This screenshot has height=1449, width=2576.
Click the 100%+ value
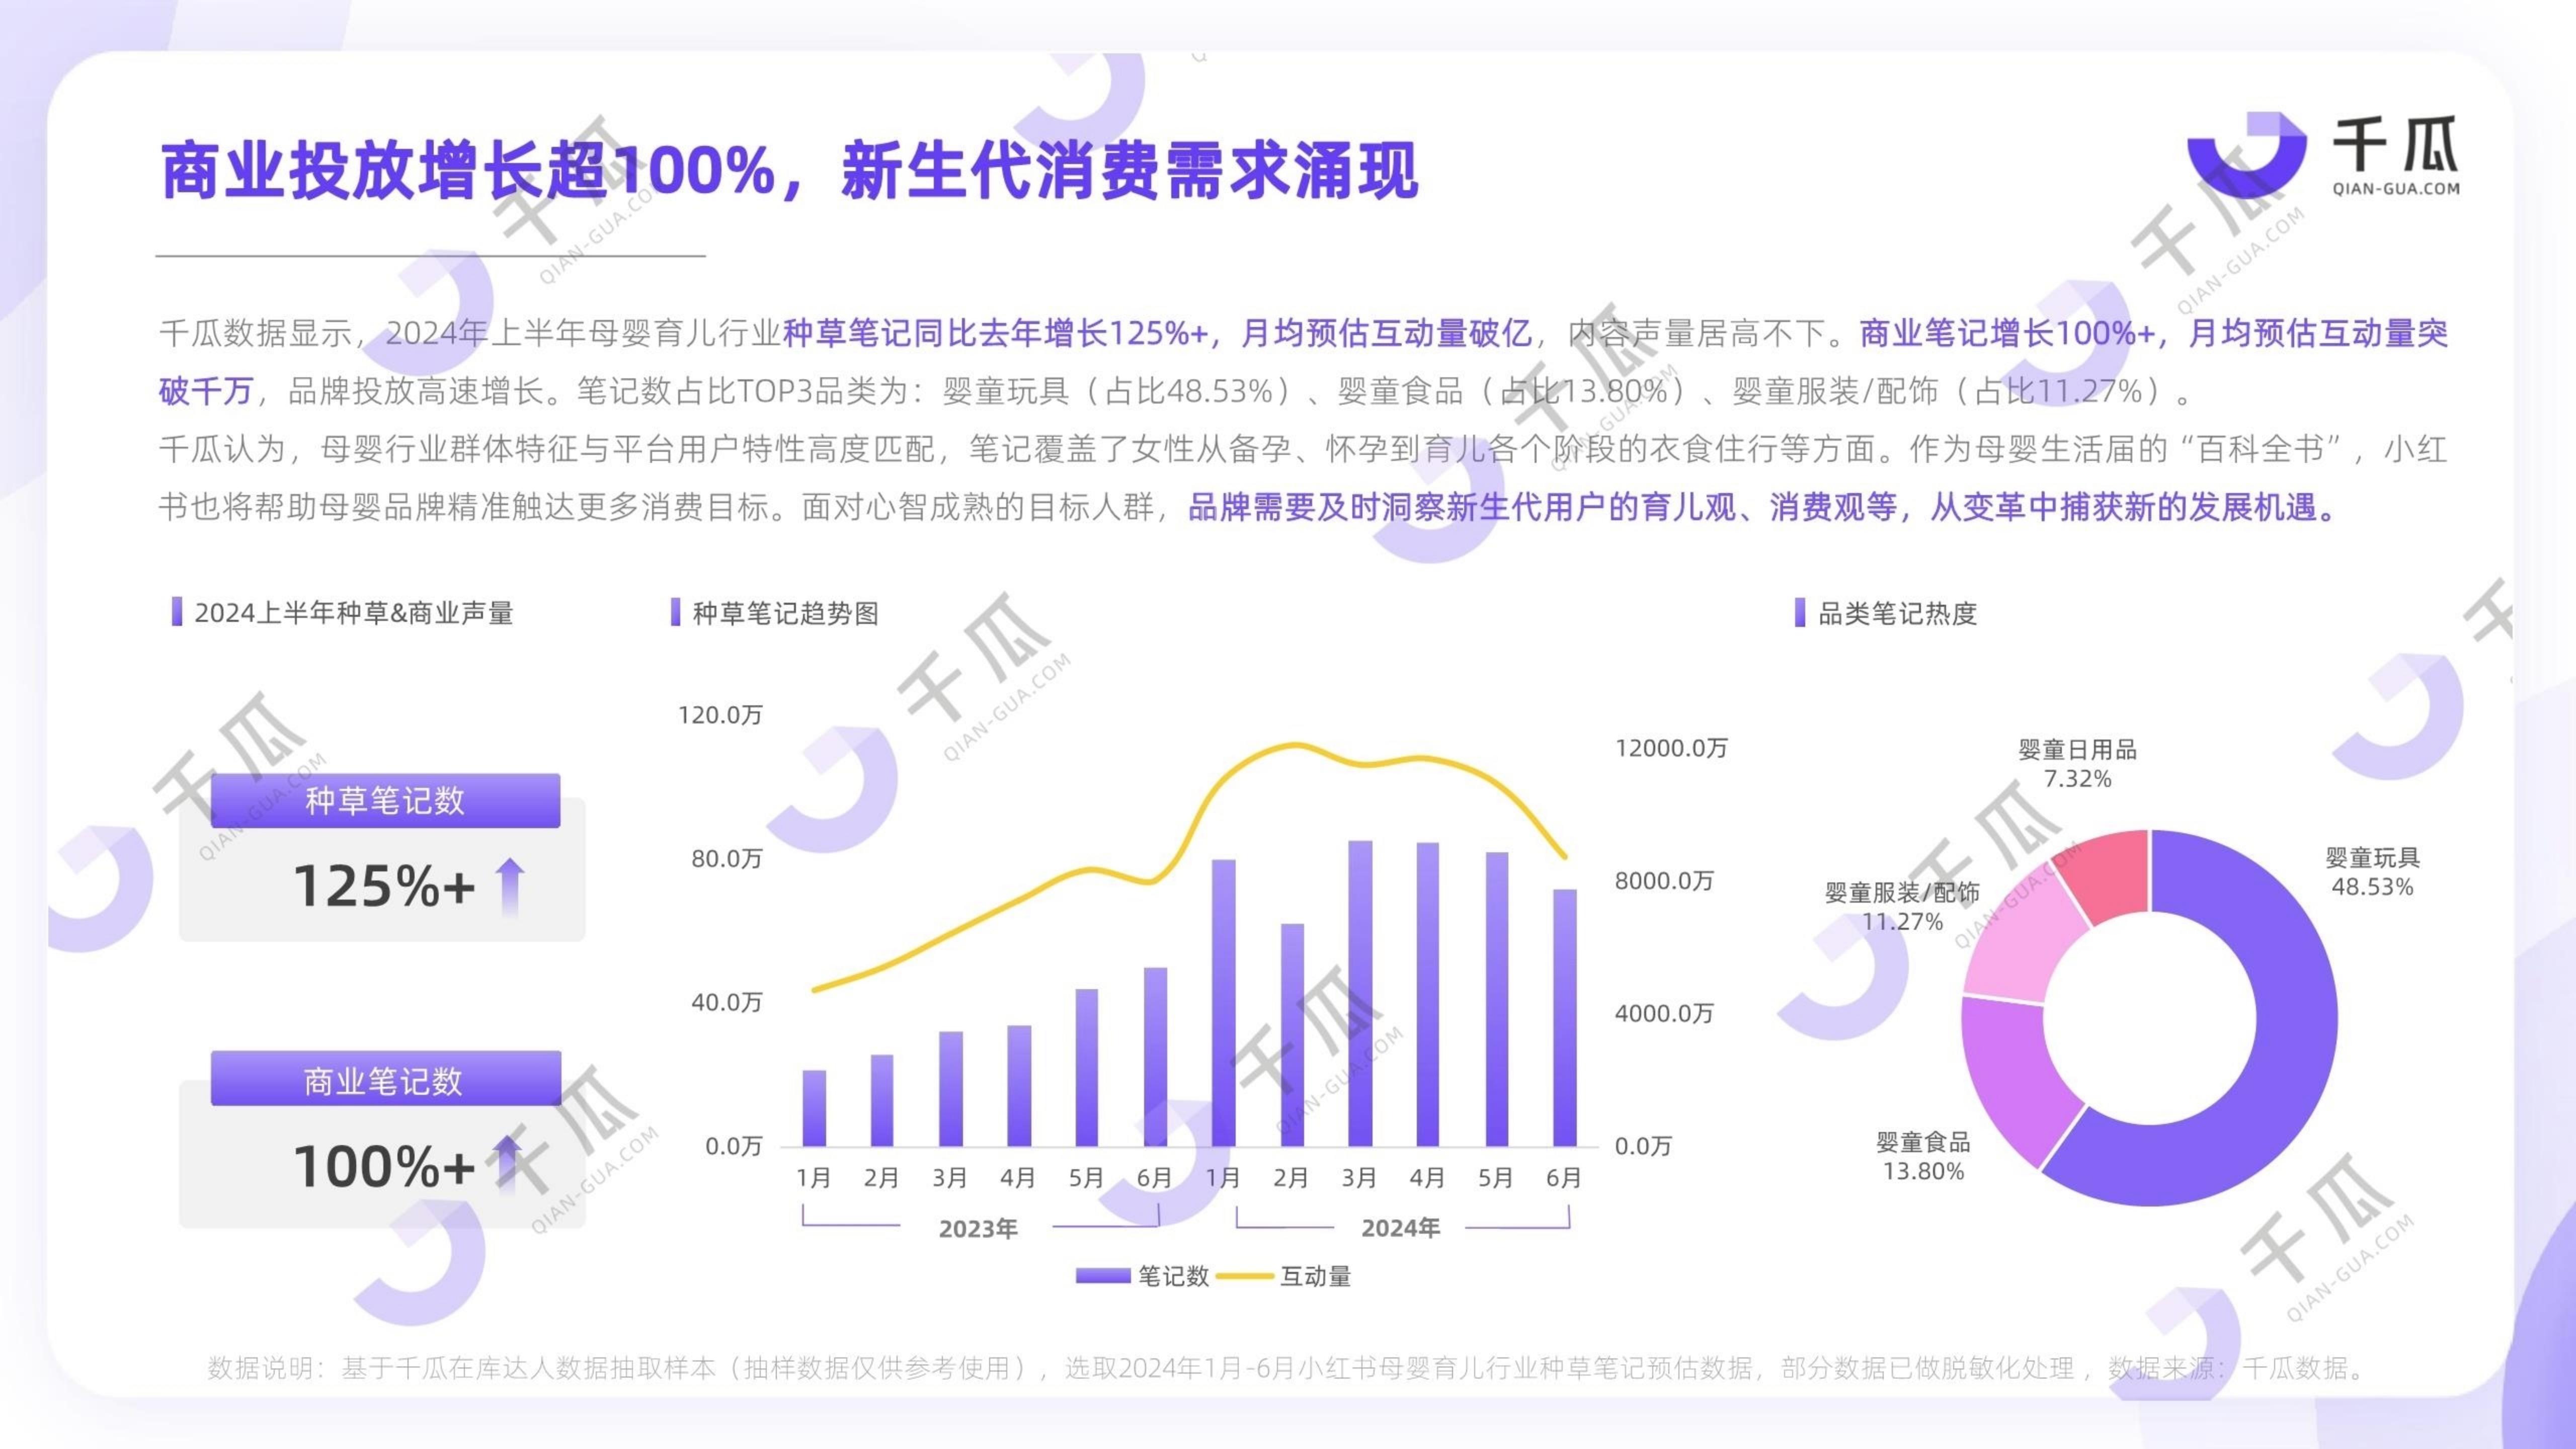[384, 1166]
